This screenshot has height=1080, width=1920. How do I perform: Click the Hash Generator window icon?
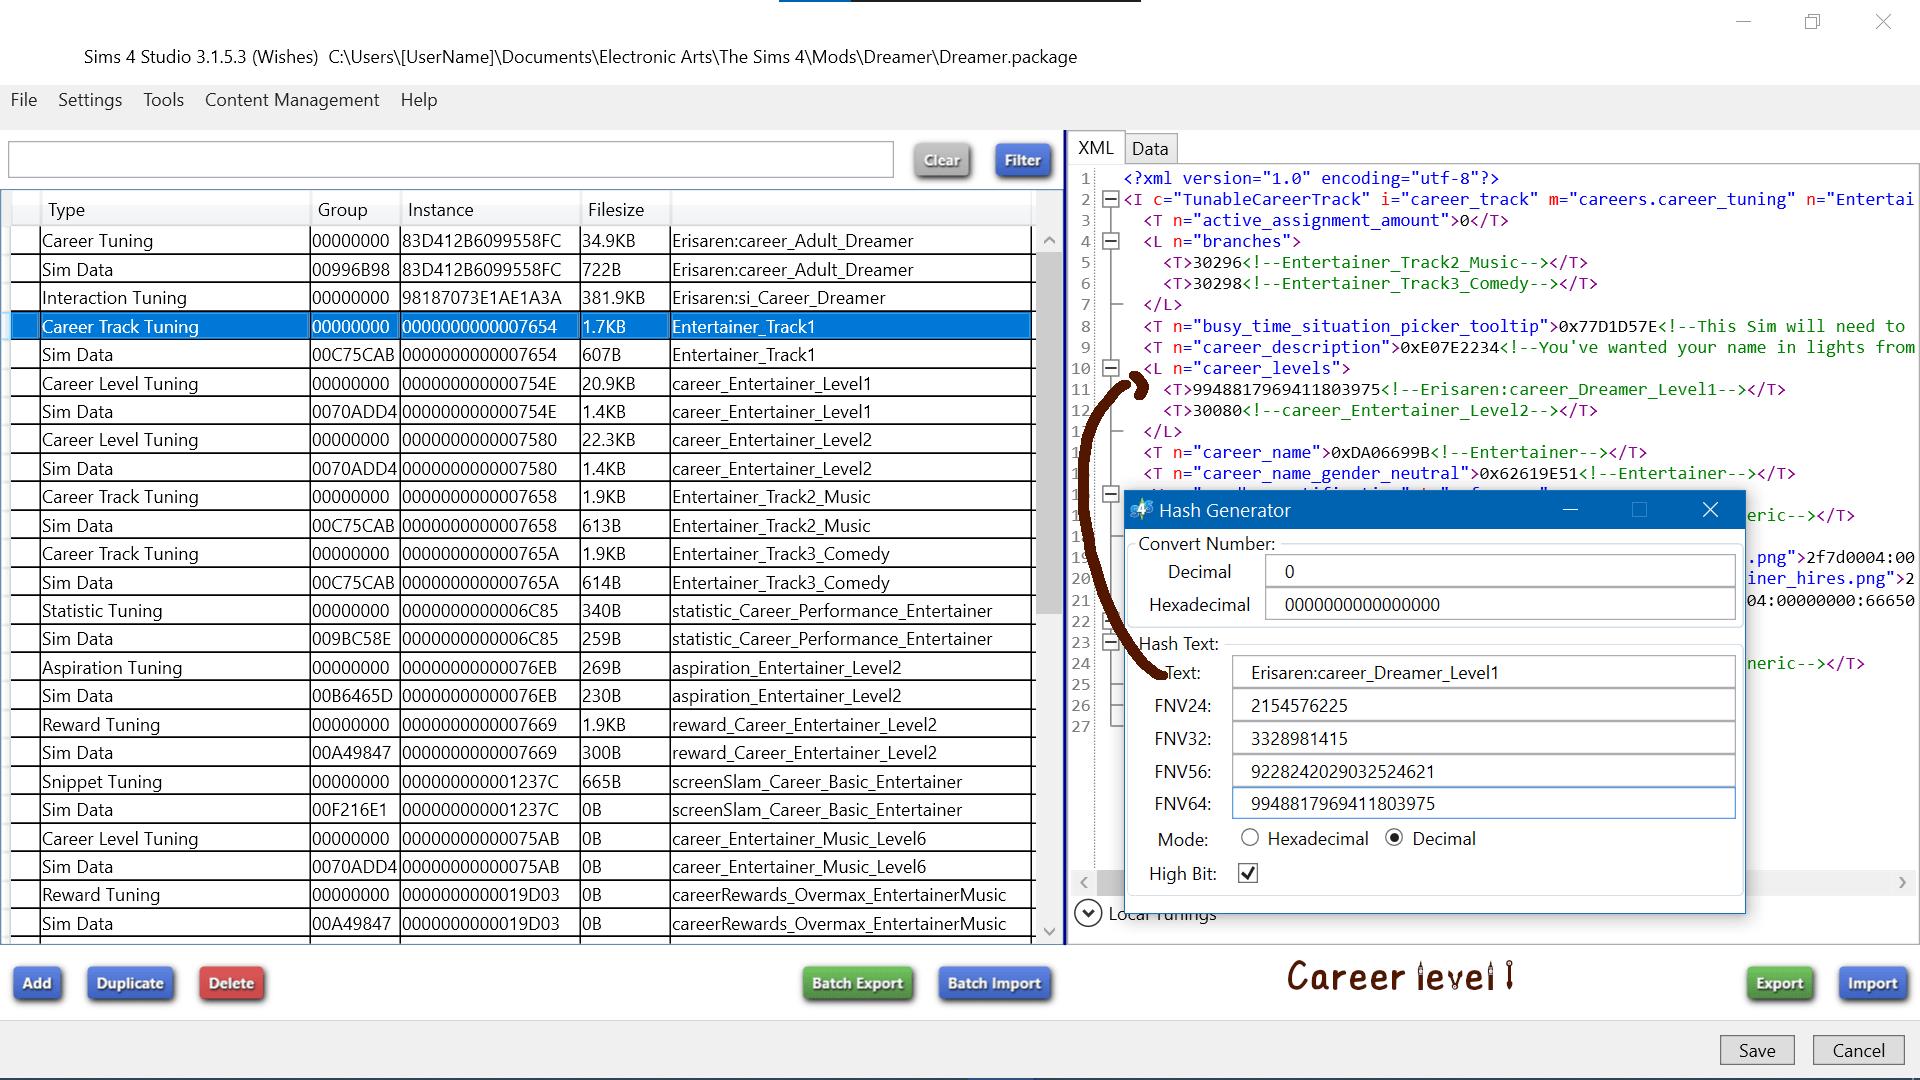tap(1141, 510)
